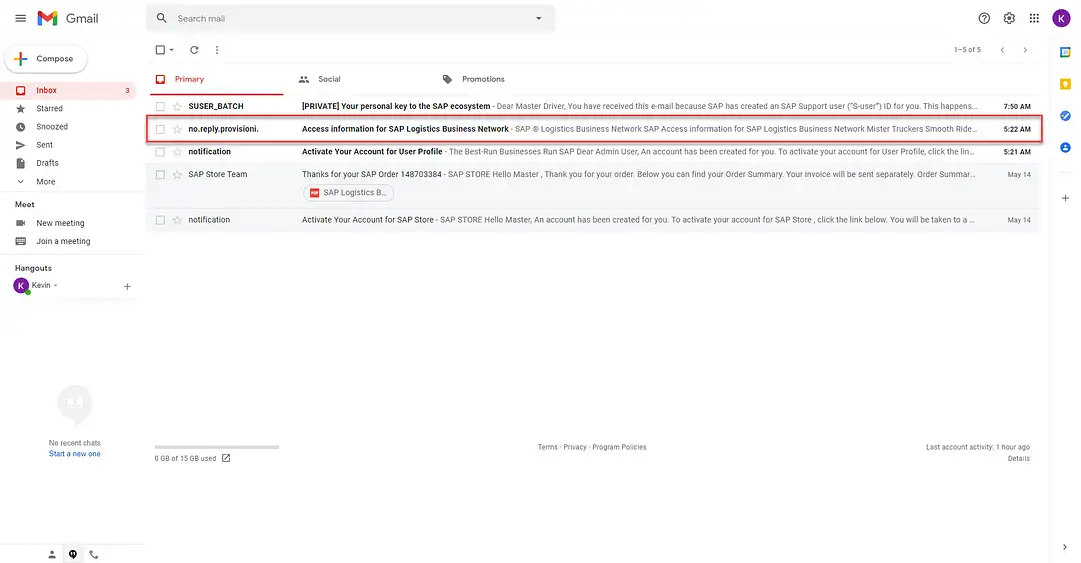
Task: Select the no.reply.provisioni. email checkbox
Action: click(x=160, y=129)
